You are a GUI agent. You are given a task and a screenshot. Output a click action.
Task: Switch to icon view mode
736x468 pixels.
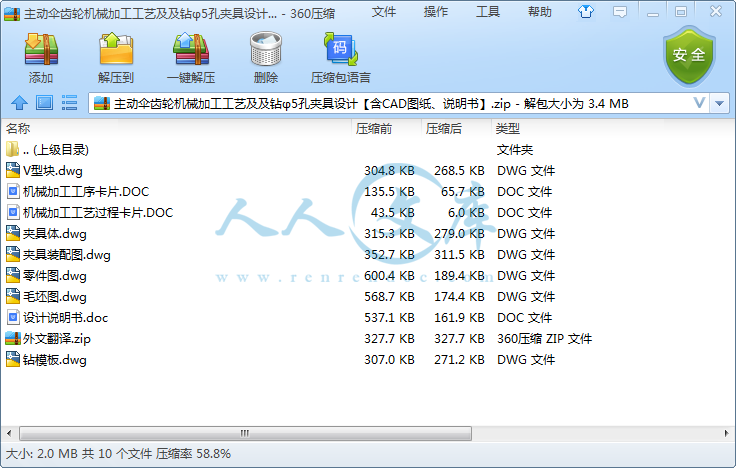(45, 103)
